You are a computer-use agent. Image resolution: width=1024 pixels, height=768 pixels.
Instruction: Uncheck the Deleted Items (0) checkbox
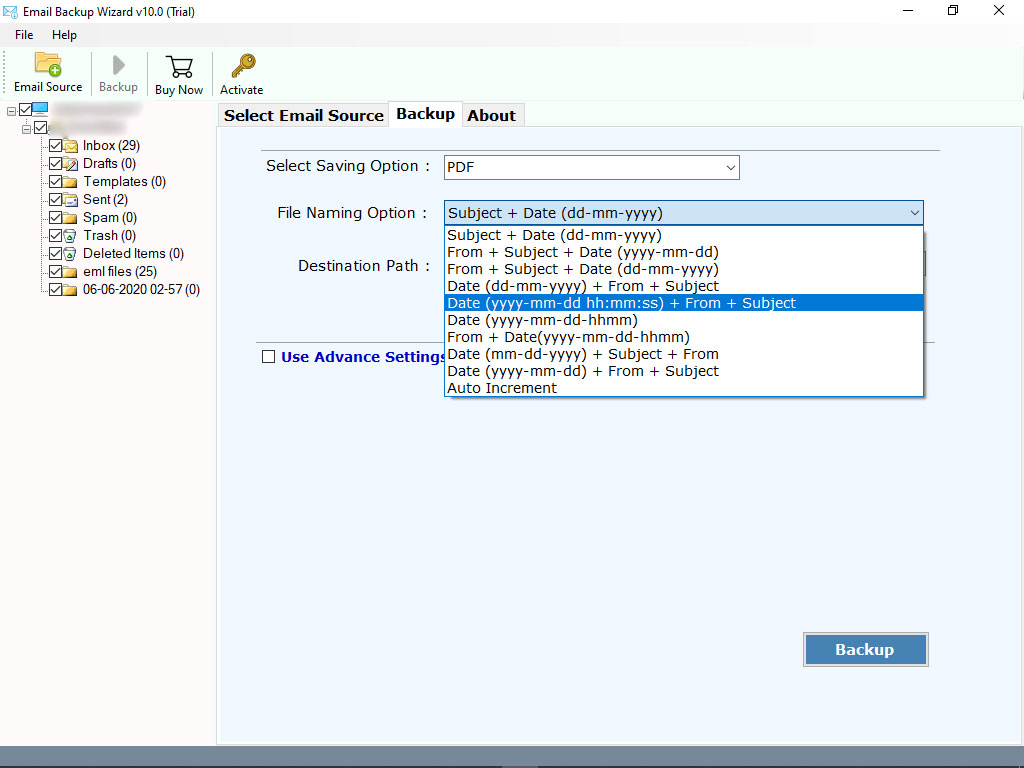(56, 253)
